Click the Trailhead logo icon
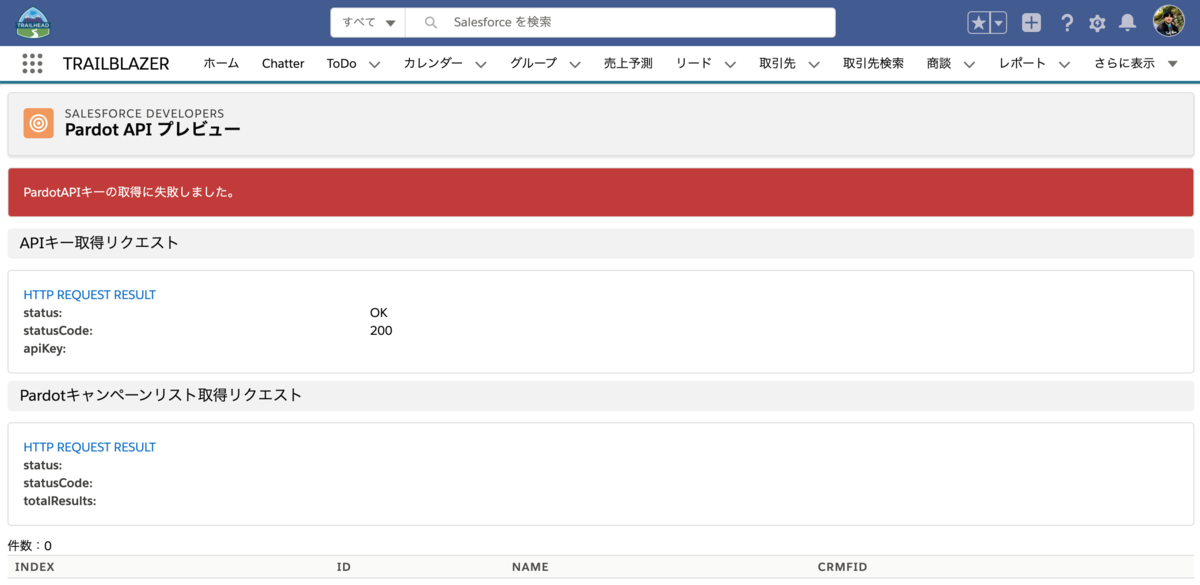Image resolution: width=1200 pixels, height=585 pixels. tap(33, 22)
